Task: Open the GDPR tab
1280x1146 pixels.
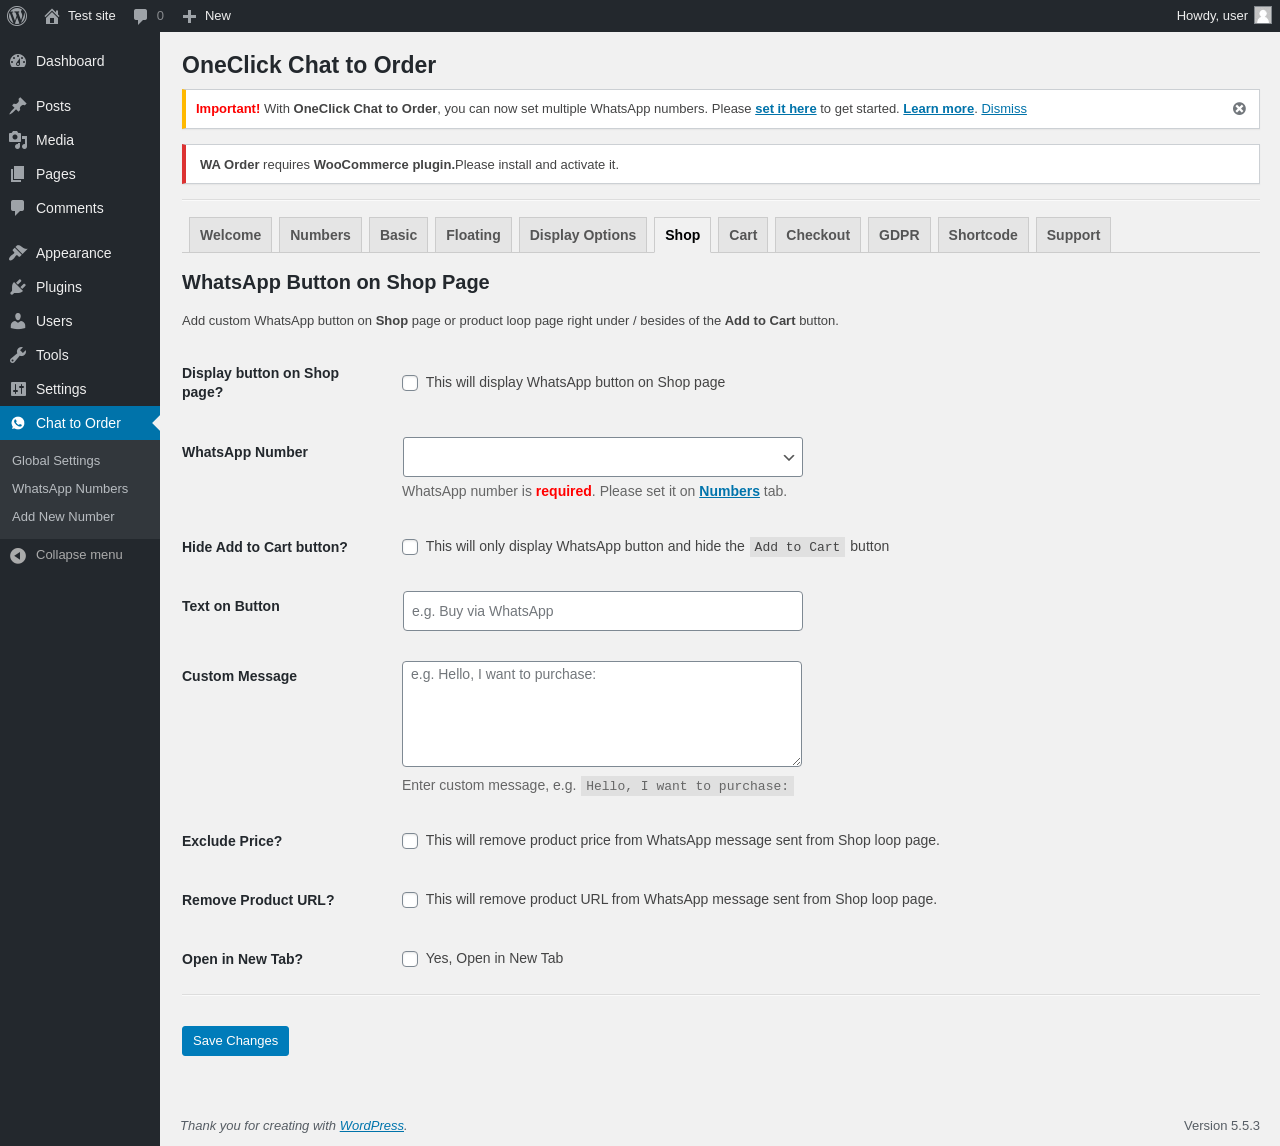Action: (899, 235)
